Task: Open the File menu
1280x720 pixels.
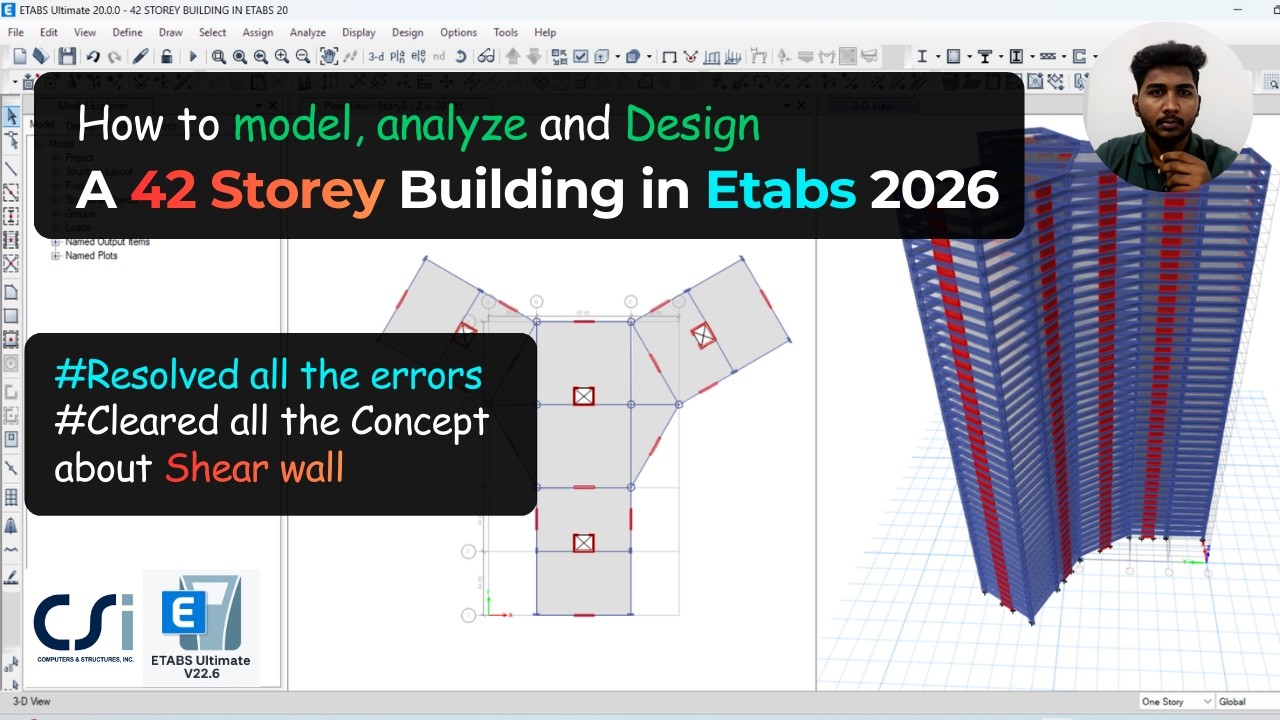Action: (16, 32)
